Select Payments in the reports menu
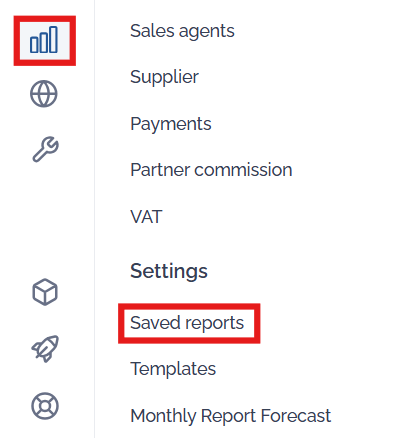The height and width of the screenshot is (438, 417). pyautogui.click(x=171, y=124)
